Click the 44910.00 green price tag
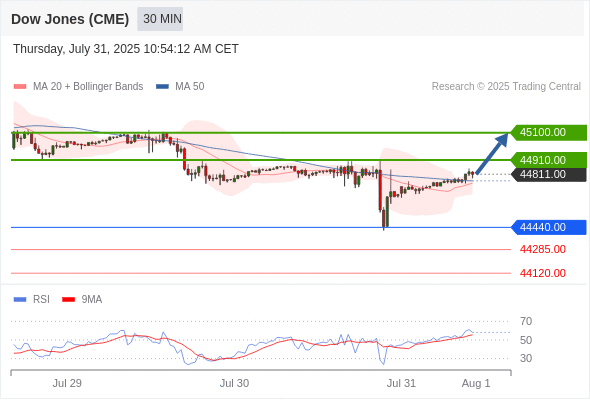The width and height of the screenshot is (590, 400). click(549, 160)
